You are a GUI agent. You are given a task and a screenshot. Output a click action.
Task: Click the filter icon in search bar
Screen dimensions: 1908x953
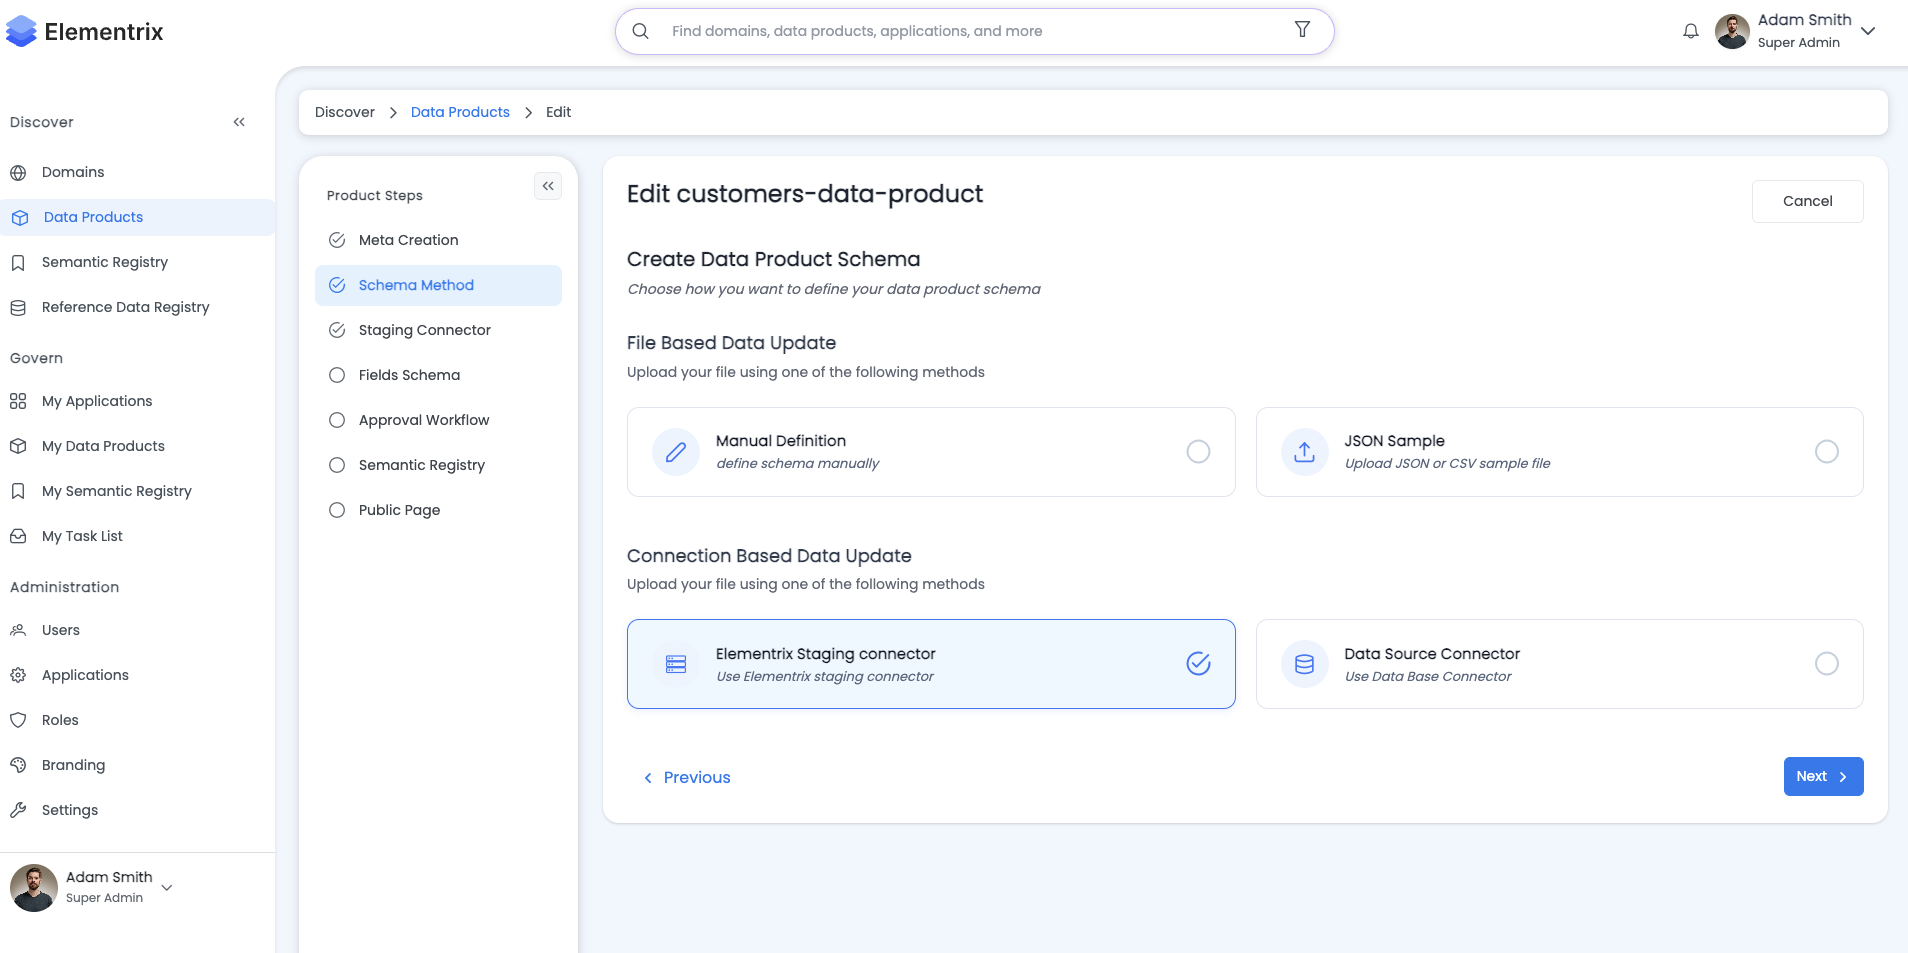pos(1302,30)
